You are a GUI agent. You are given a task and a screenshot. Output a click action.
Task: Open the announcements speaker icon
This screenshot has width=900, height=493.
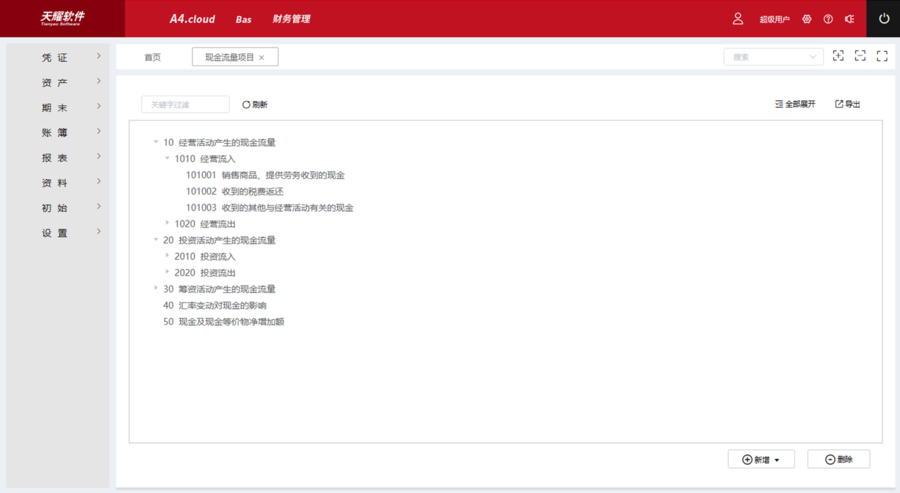pos(849,19)
